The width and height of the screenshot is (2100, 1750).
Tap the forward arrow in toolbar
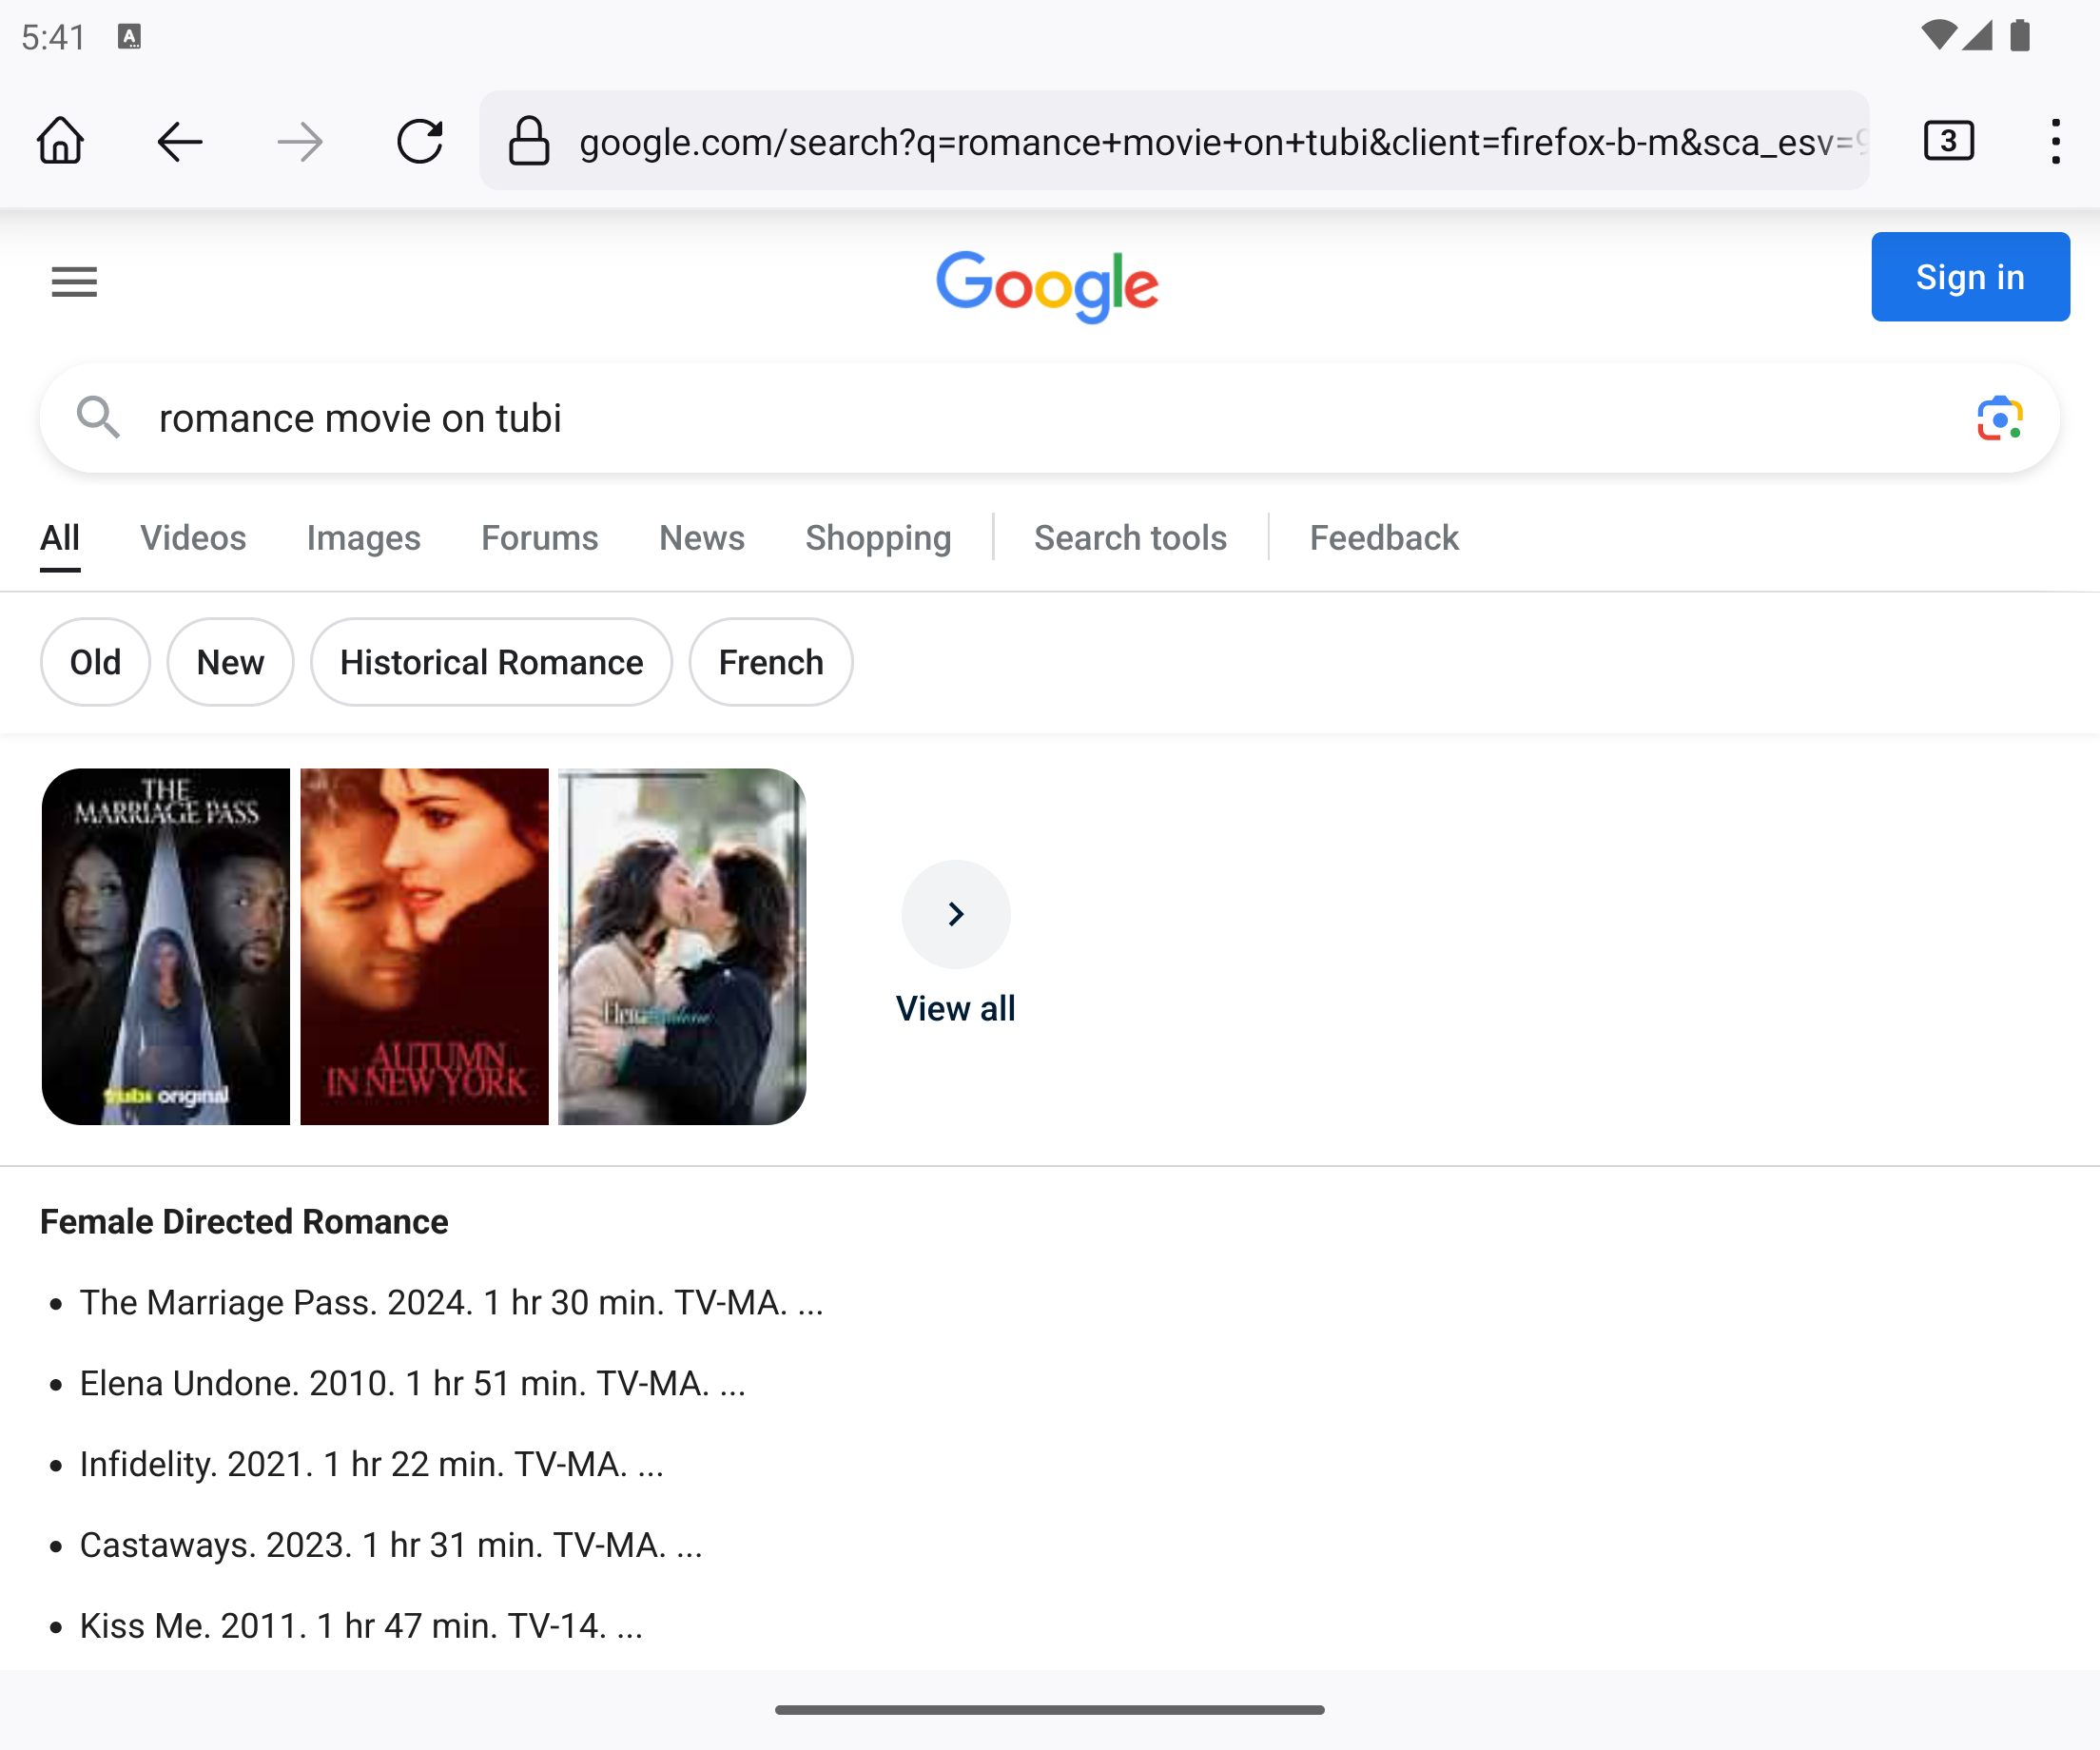tap(300, 142)
